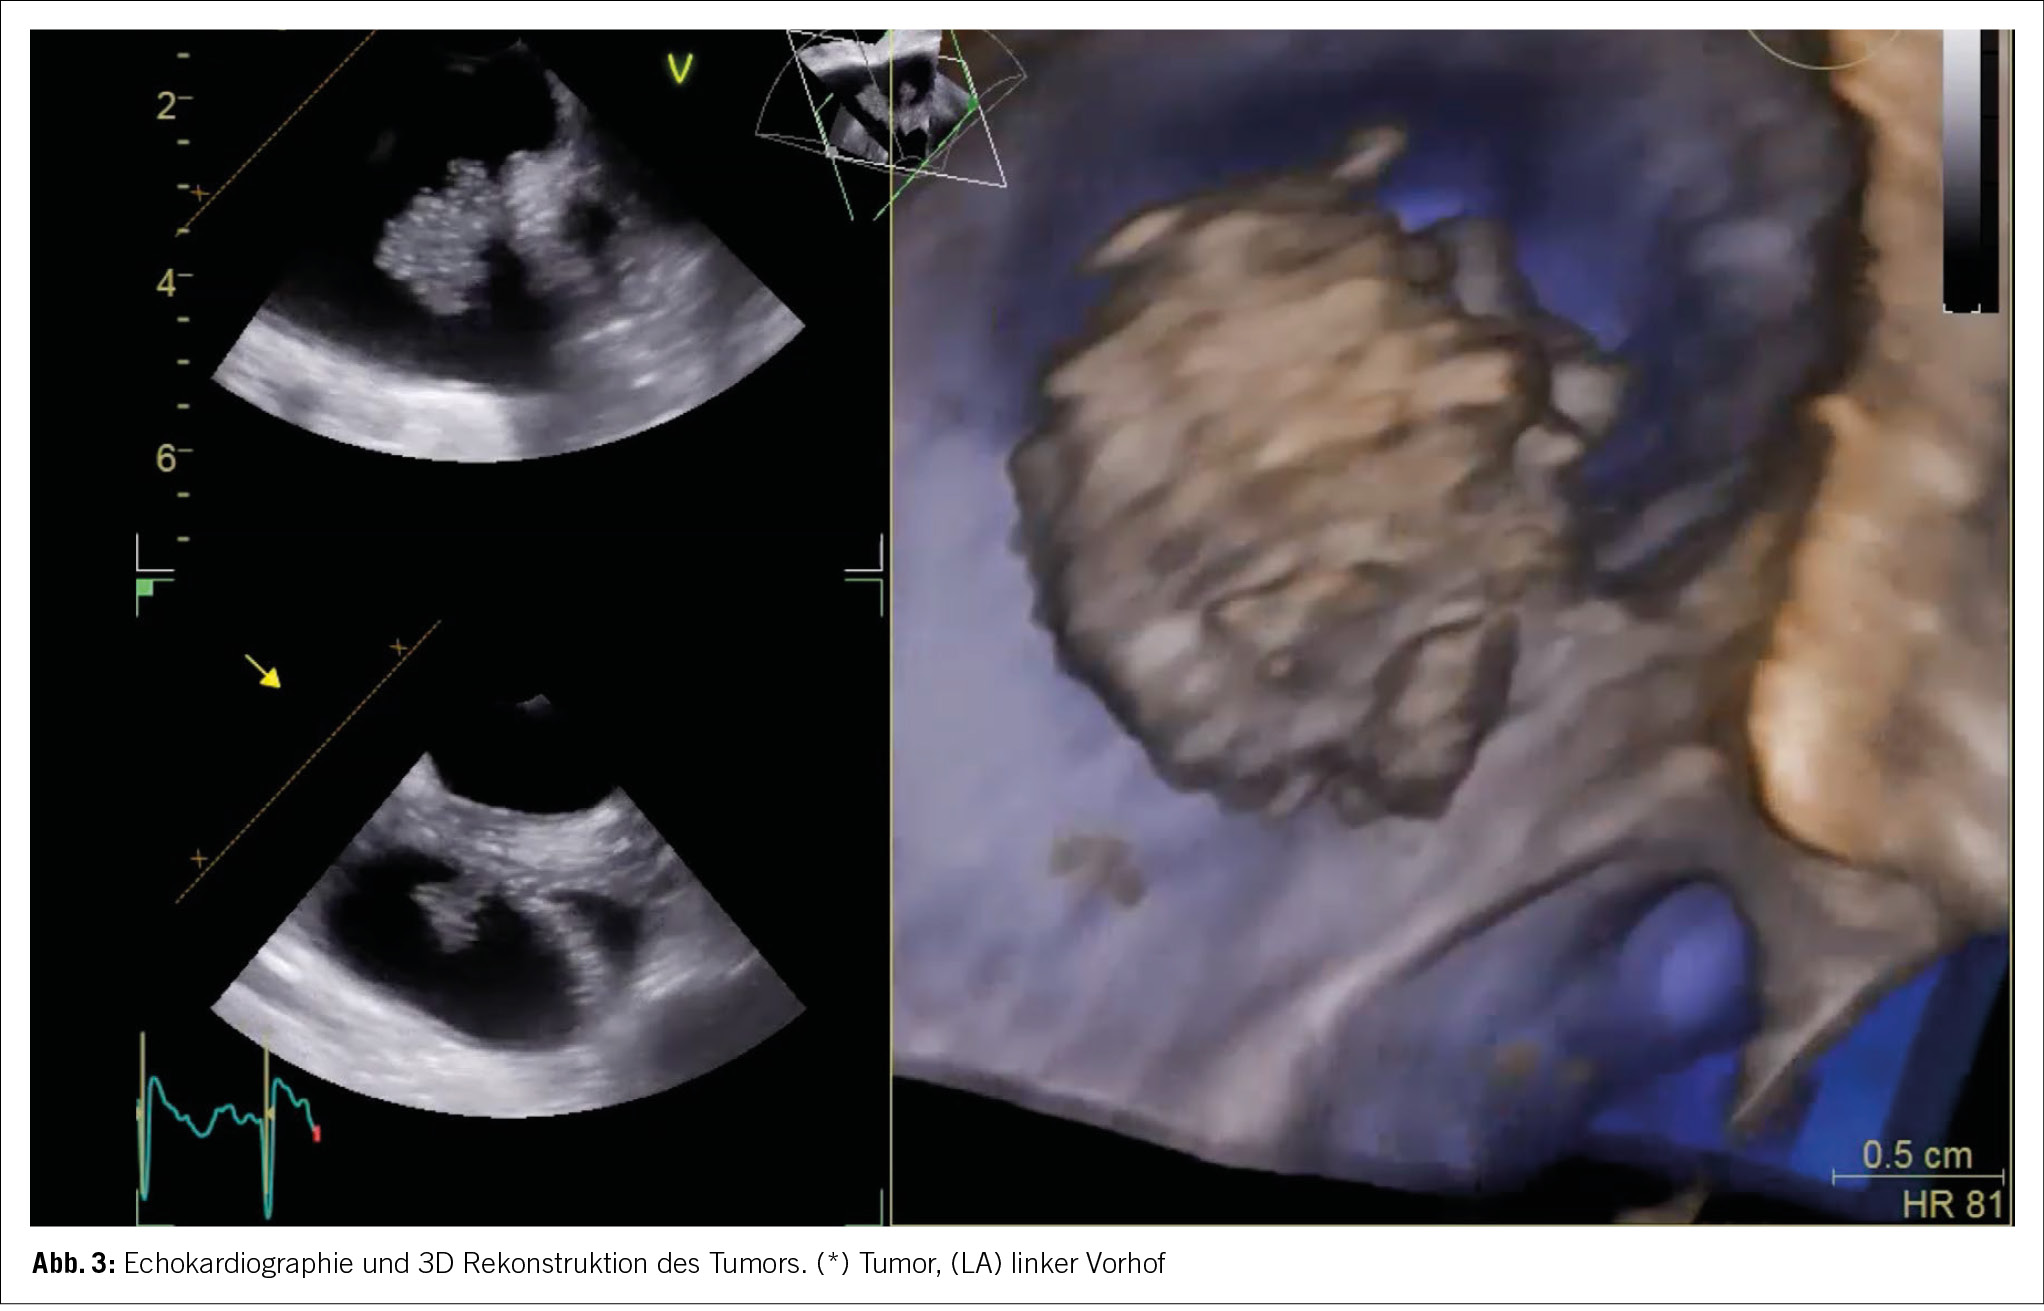Click the red marker on ECG trace
The image size is (2044, 1311).
317,1134
